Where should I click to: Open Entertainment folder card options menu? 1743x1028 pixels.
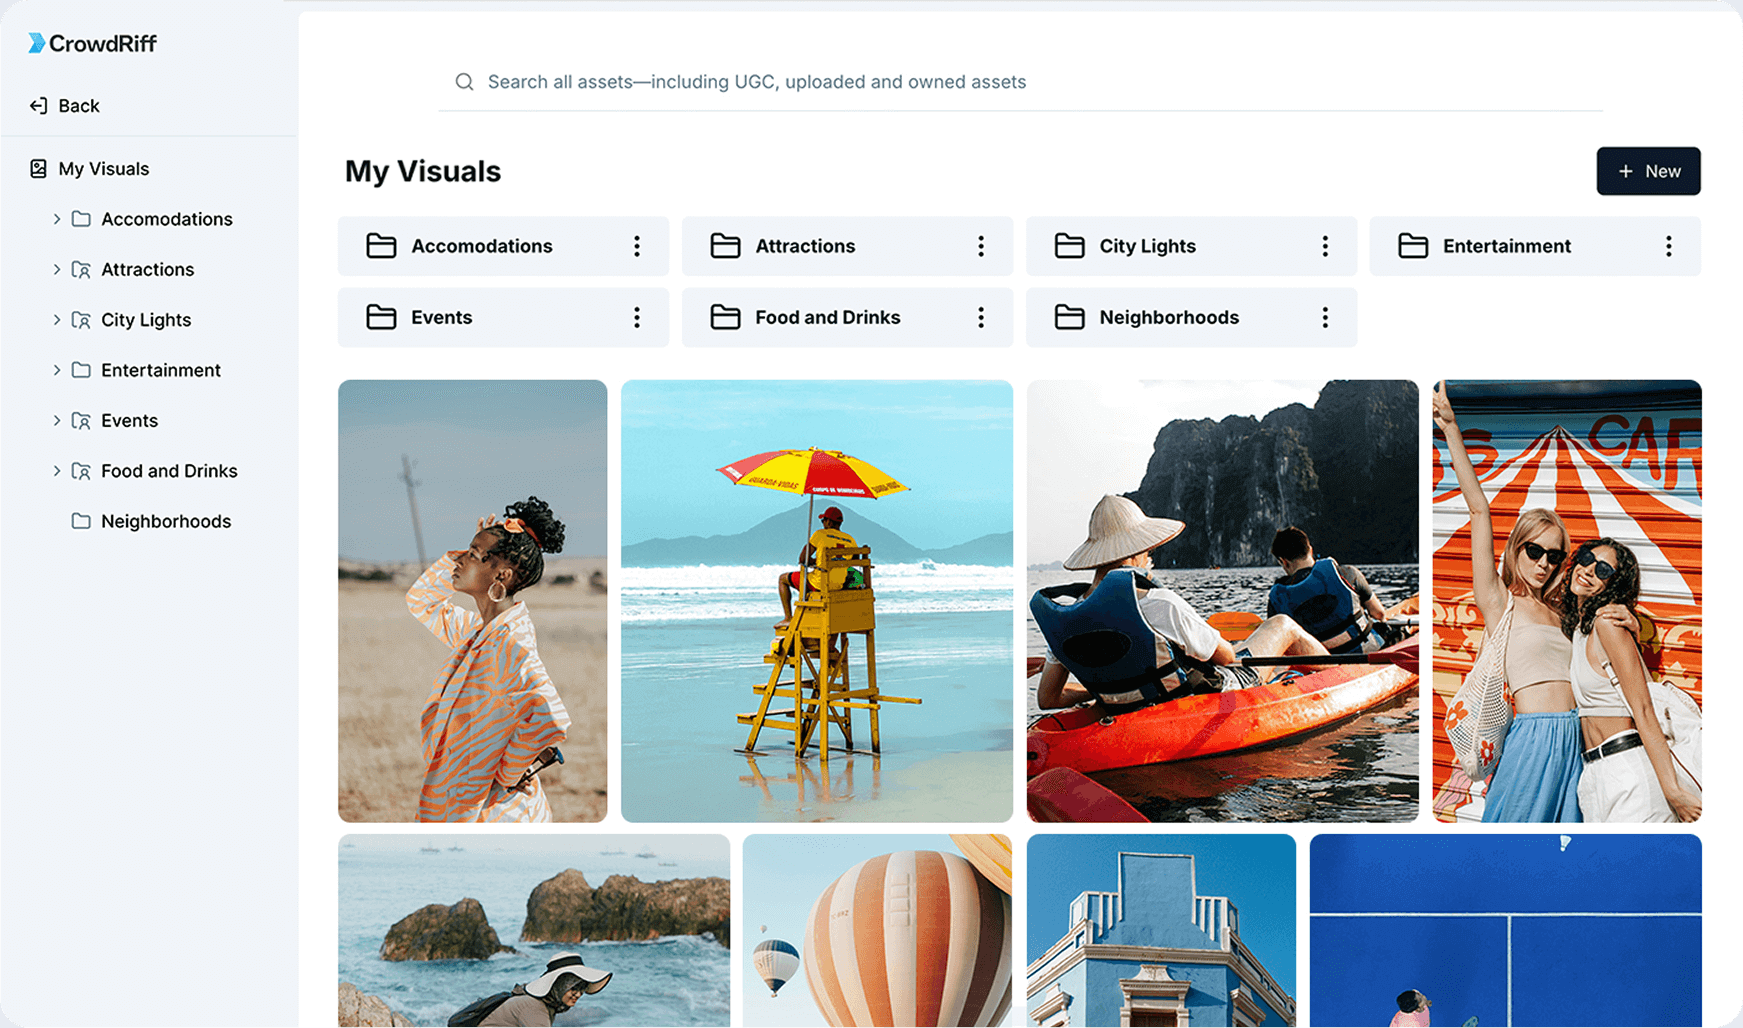click(x=1669, y=246)
